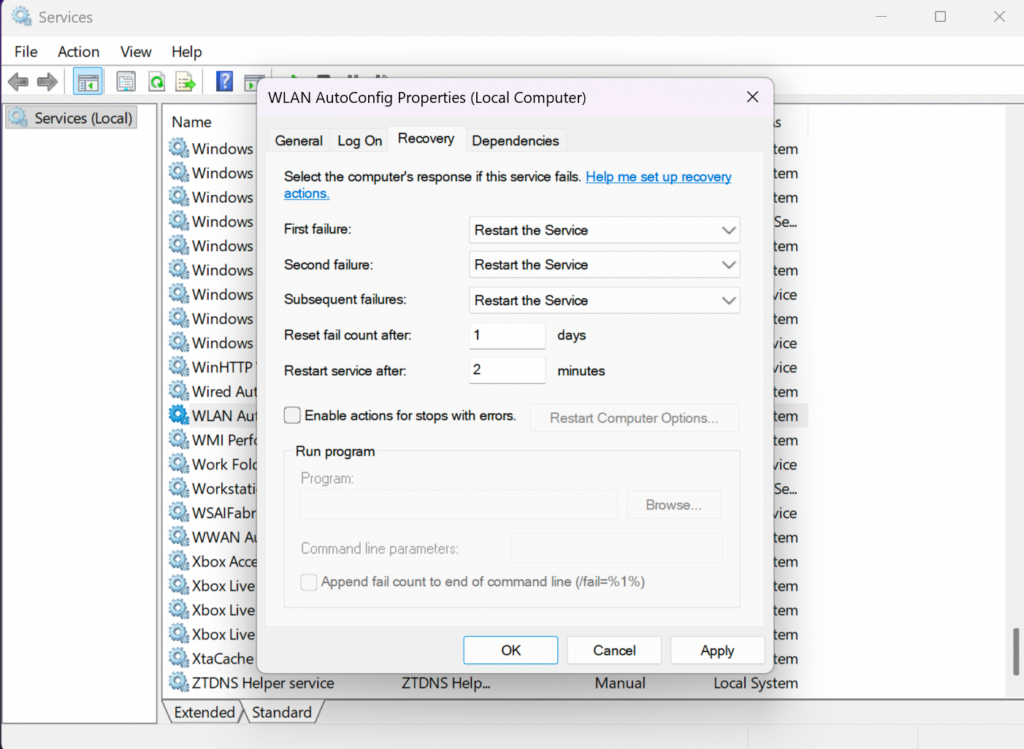
Task: Click gear icon of WWAN row
Action: pos(178,536)
